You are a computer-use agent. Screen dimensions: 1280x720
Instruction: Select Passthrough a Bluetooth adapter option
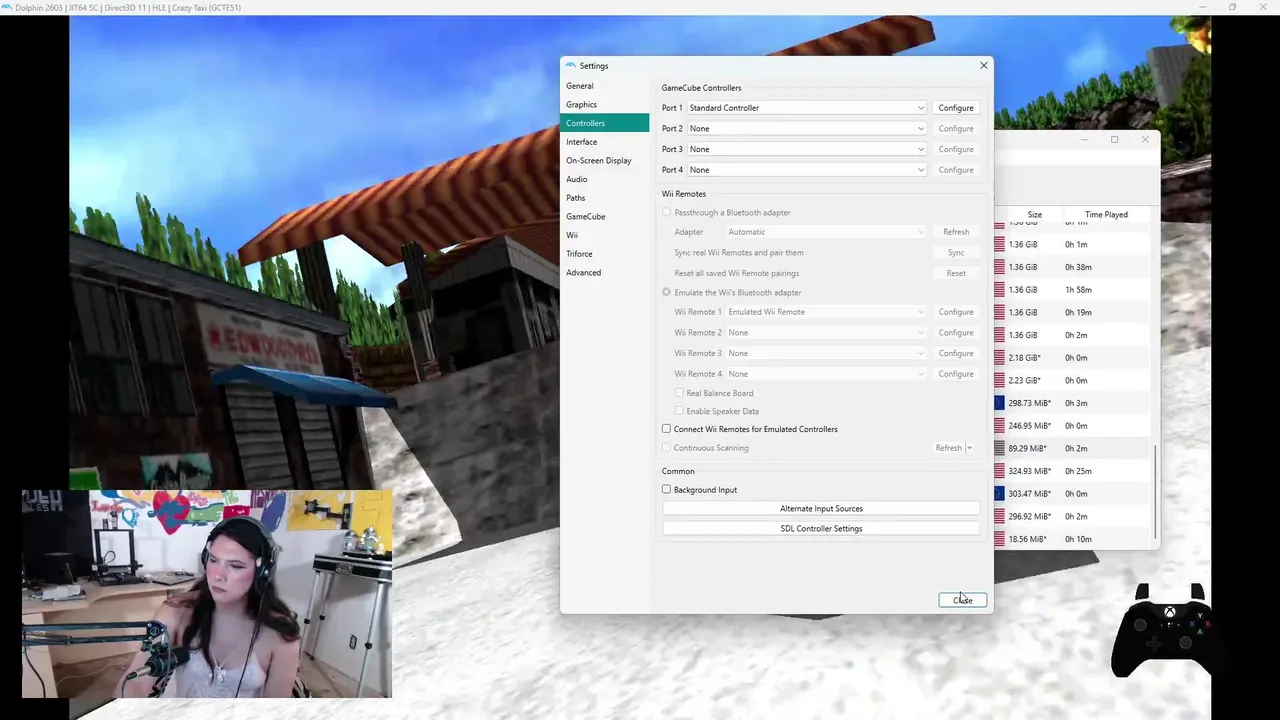(x=727, y=213)
